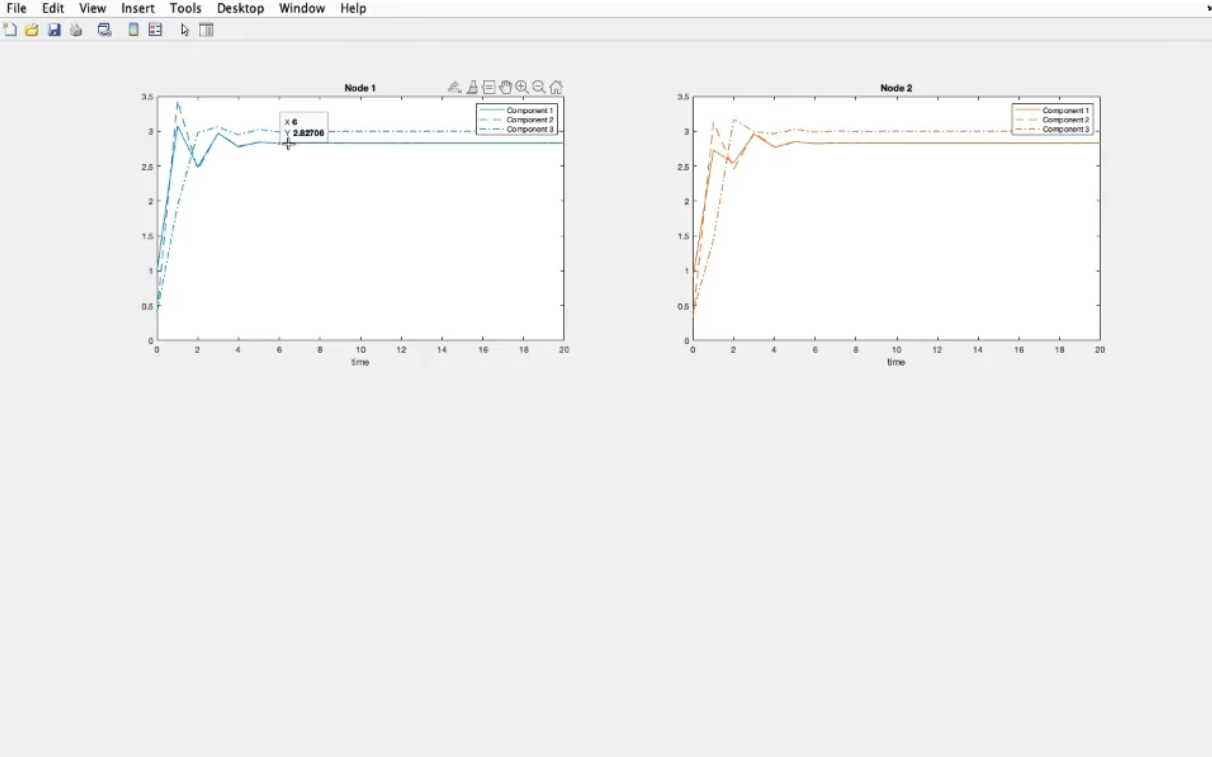Viewport: 1212px width, 757px height.
Task: Activate the data tips tool on Node 1
Action: (489, 88)
